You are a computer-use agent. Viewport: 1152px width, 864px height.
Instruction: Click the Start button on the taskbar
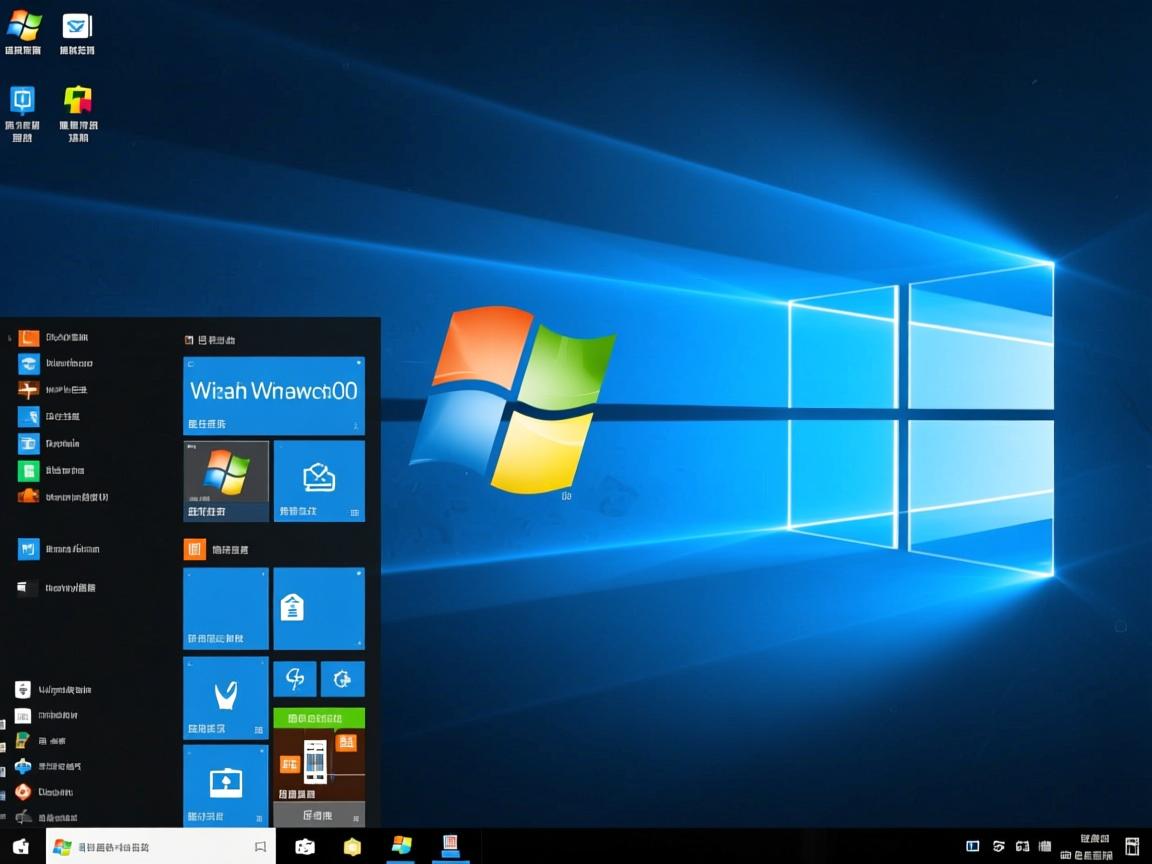(x=17, y=845)
